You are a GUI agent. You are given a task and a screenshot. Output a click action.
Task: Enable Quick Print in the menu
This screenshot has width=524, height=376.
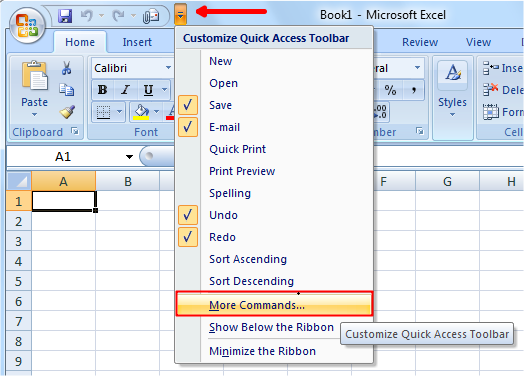coord(274,149)
